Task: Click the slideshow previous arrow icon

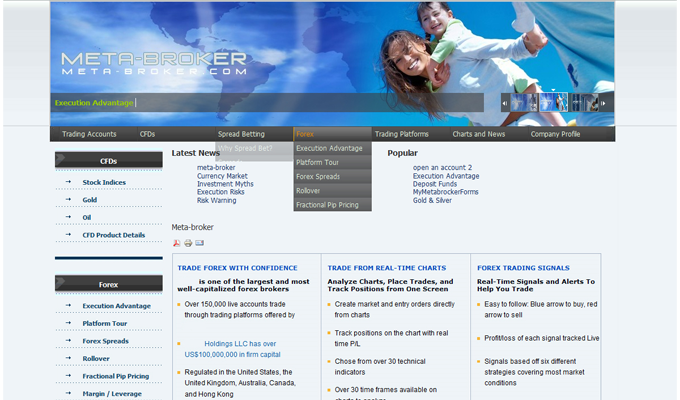Action: pos(505,103)
